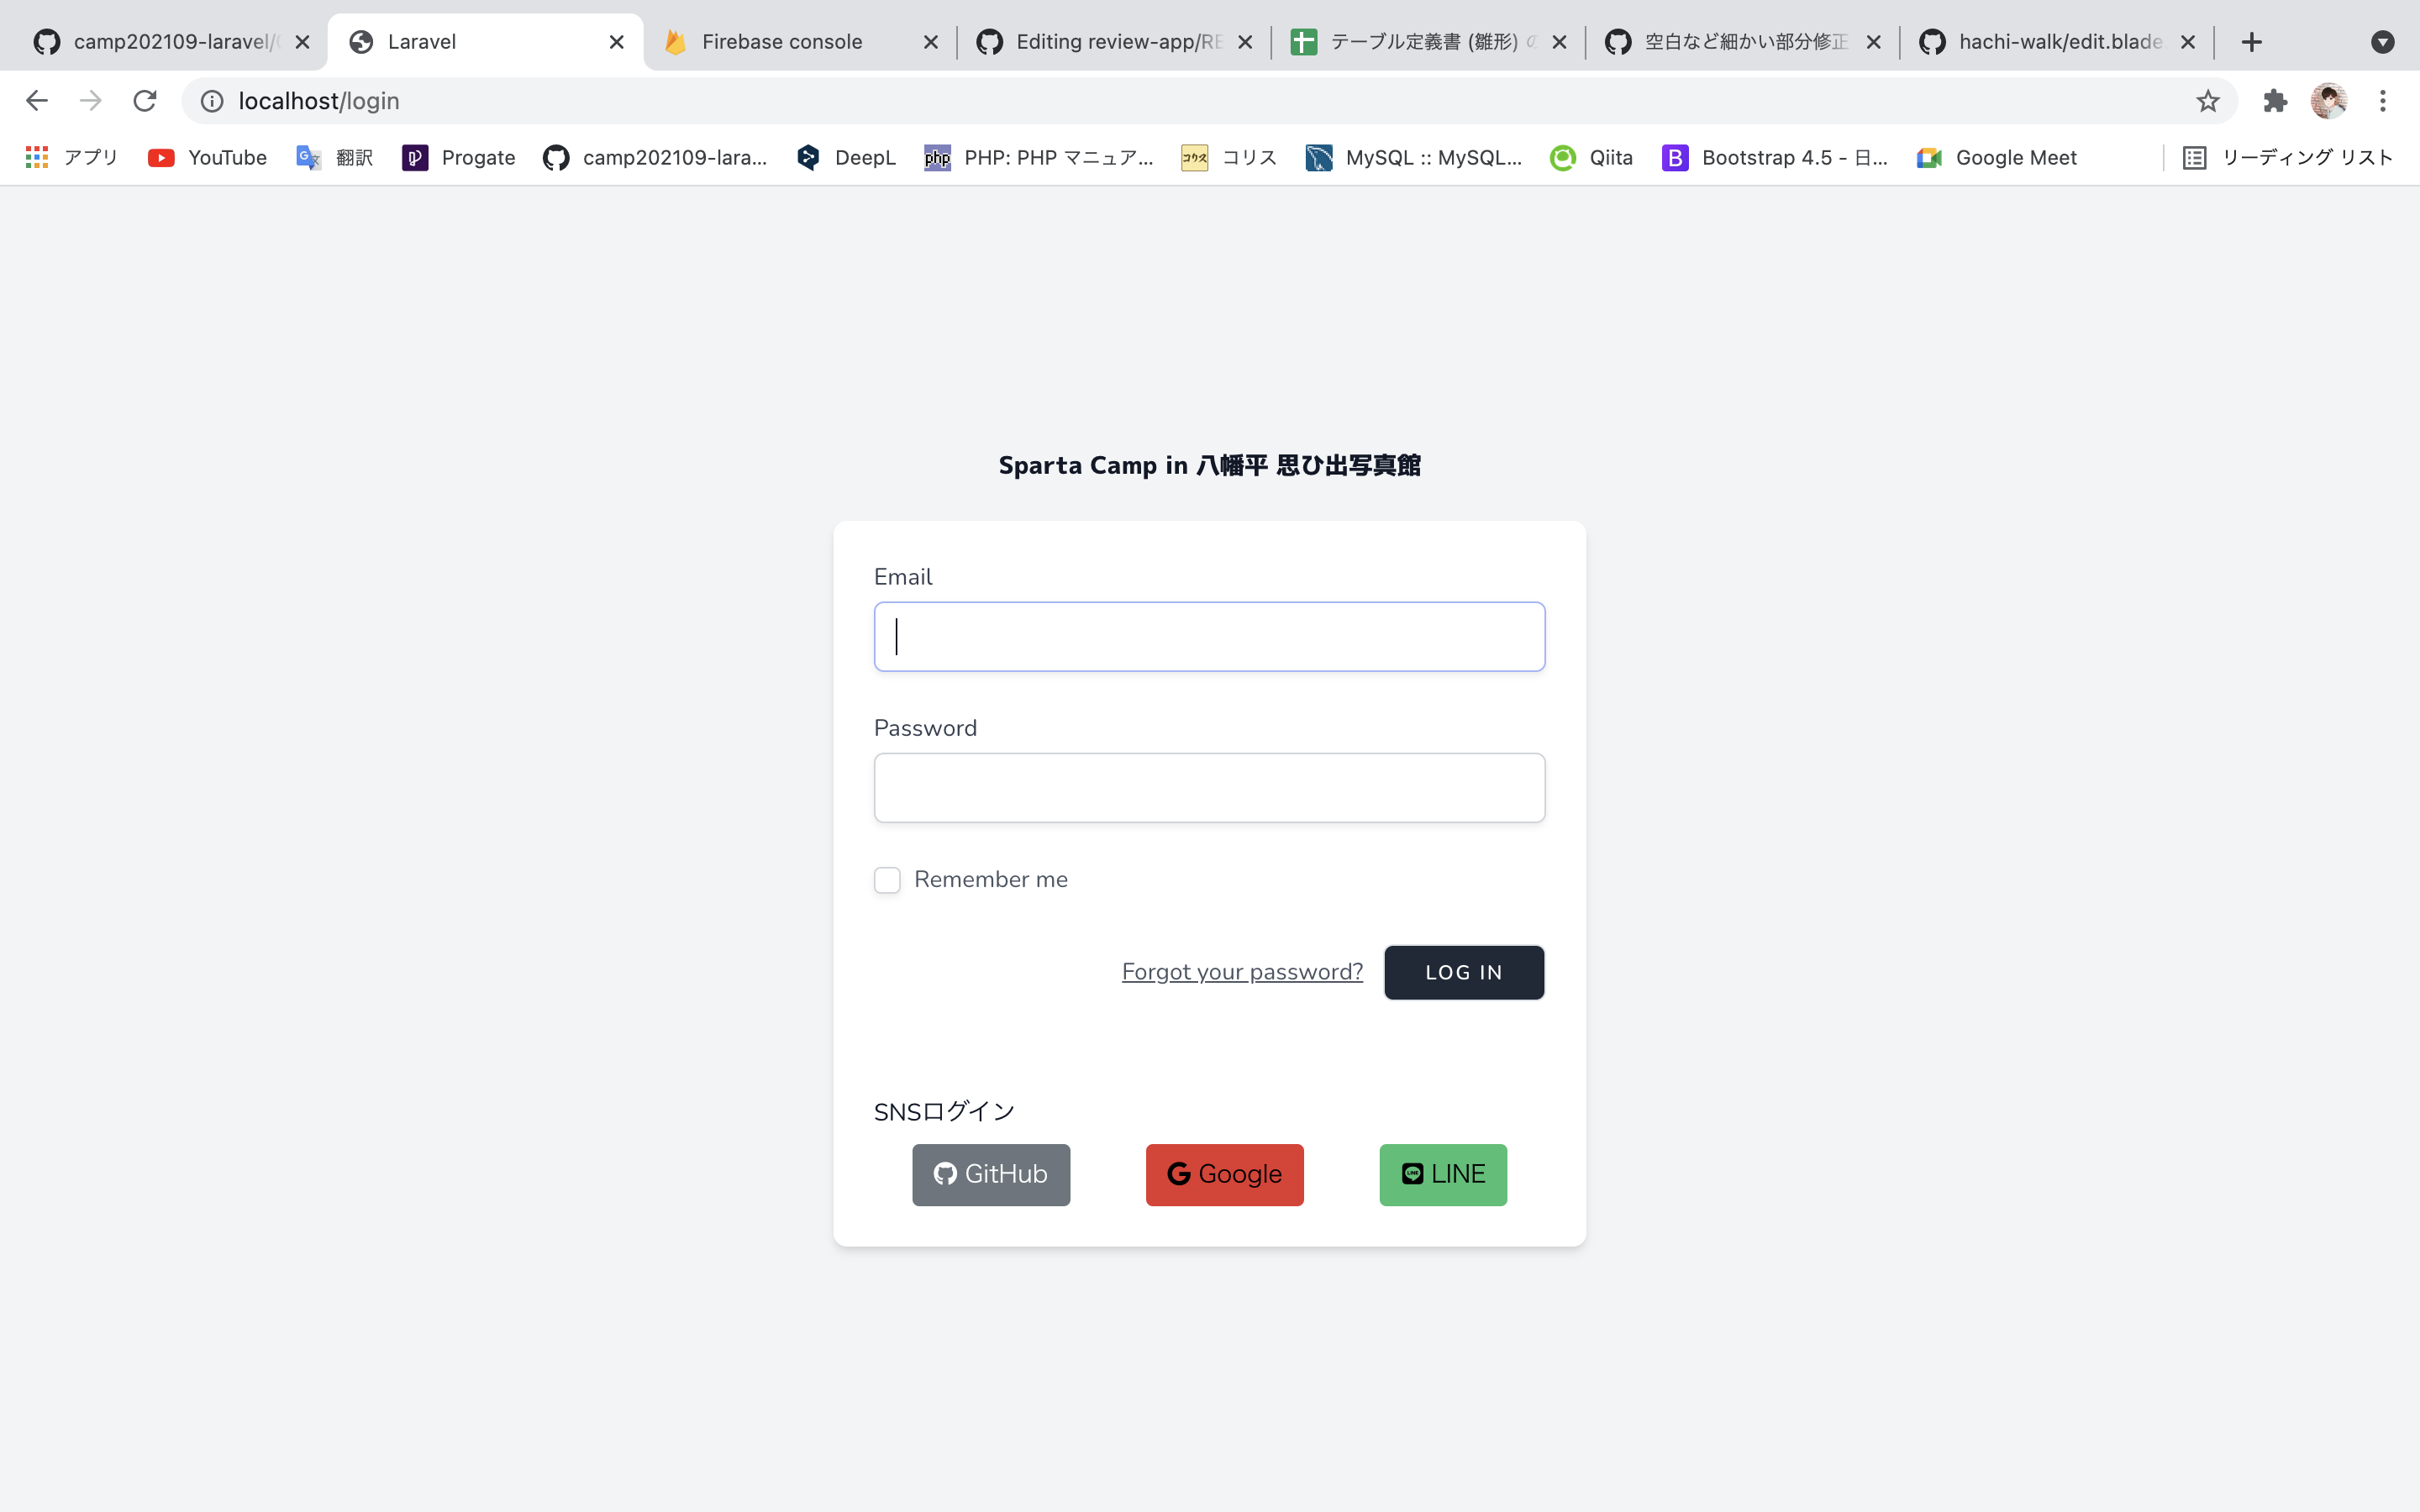Switch to the Firebase console tab
Screen dimensions: 2420x1512
(x=782, y=41)
